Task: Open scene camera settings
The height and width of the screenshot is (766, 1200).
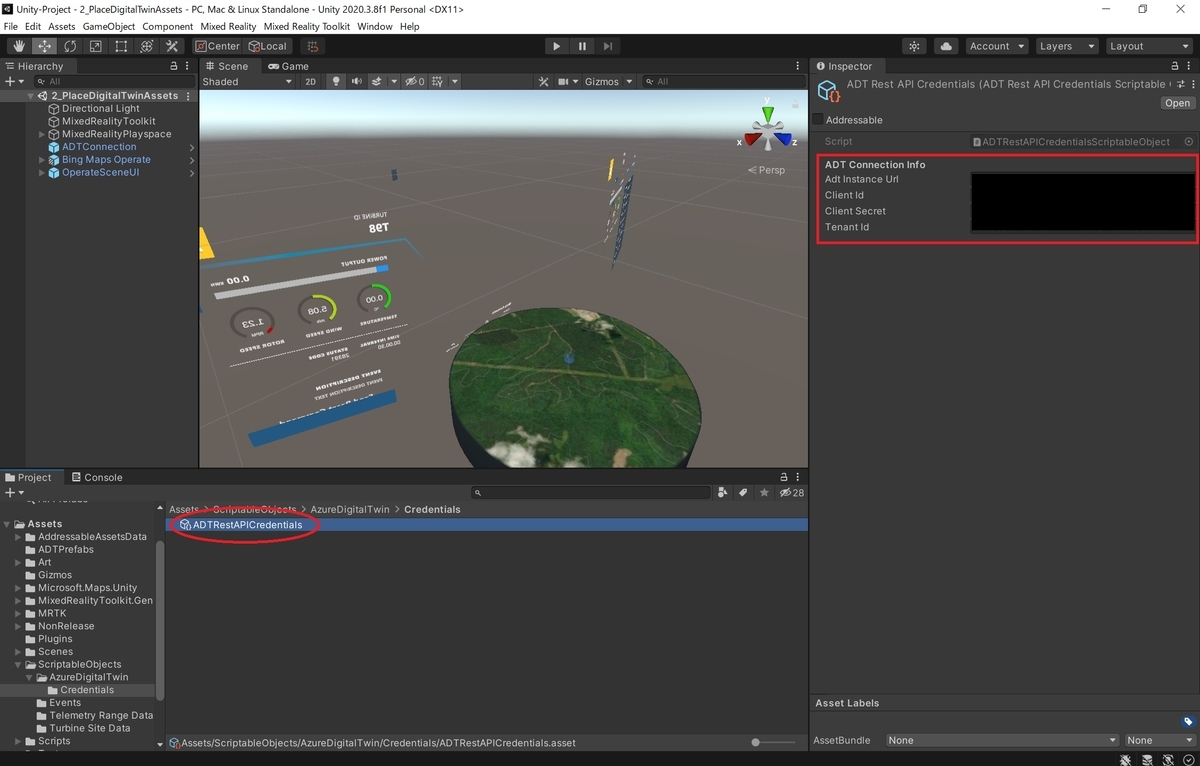Action: pyautogui.click(x=563, y=81)
